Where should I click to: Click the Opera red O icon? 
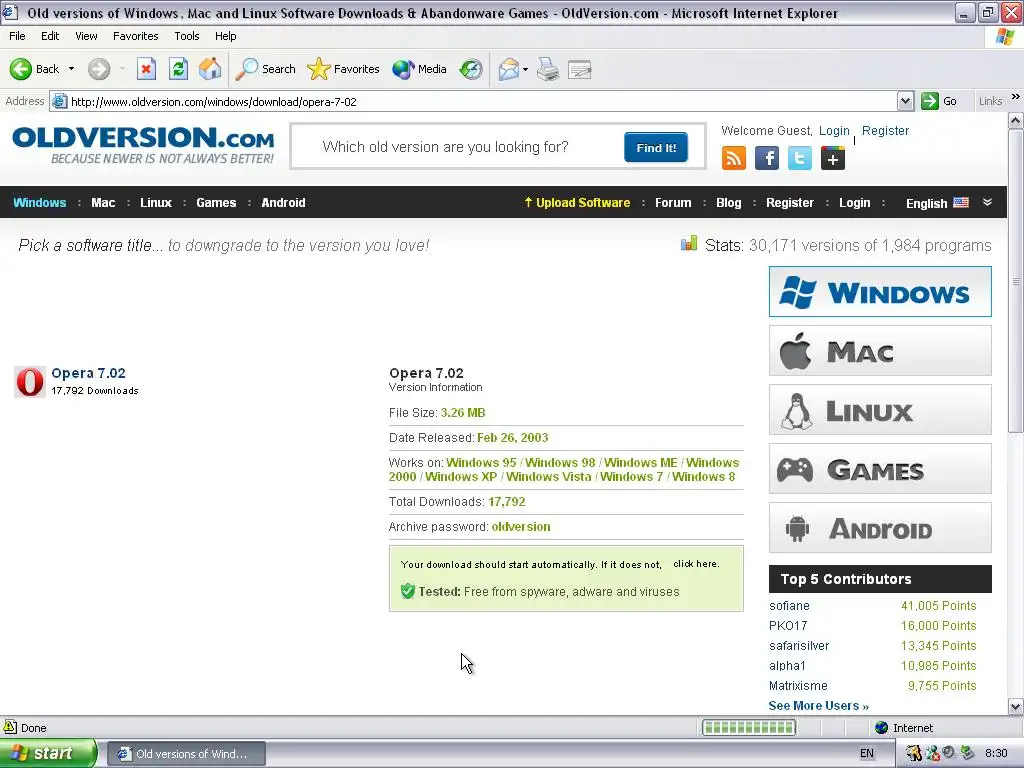(29, 382)
